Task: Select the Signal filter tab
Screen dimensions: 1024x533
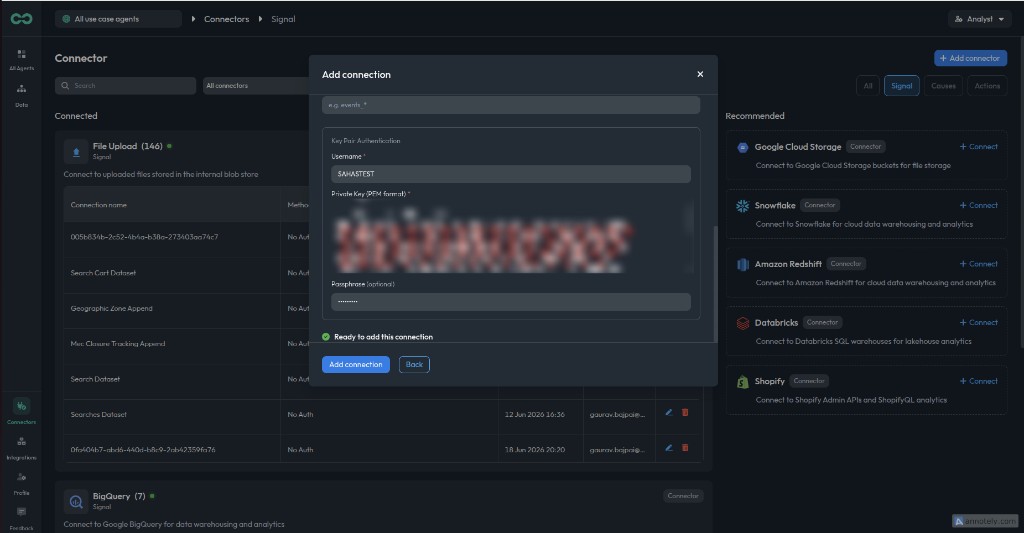Action: [902, 86]
